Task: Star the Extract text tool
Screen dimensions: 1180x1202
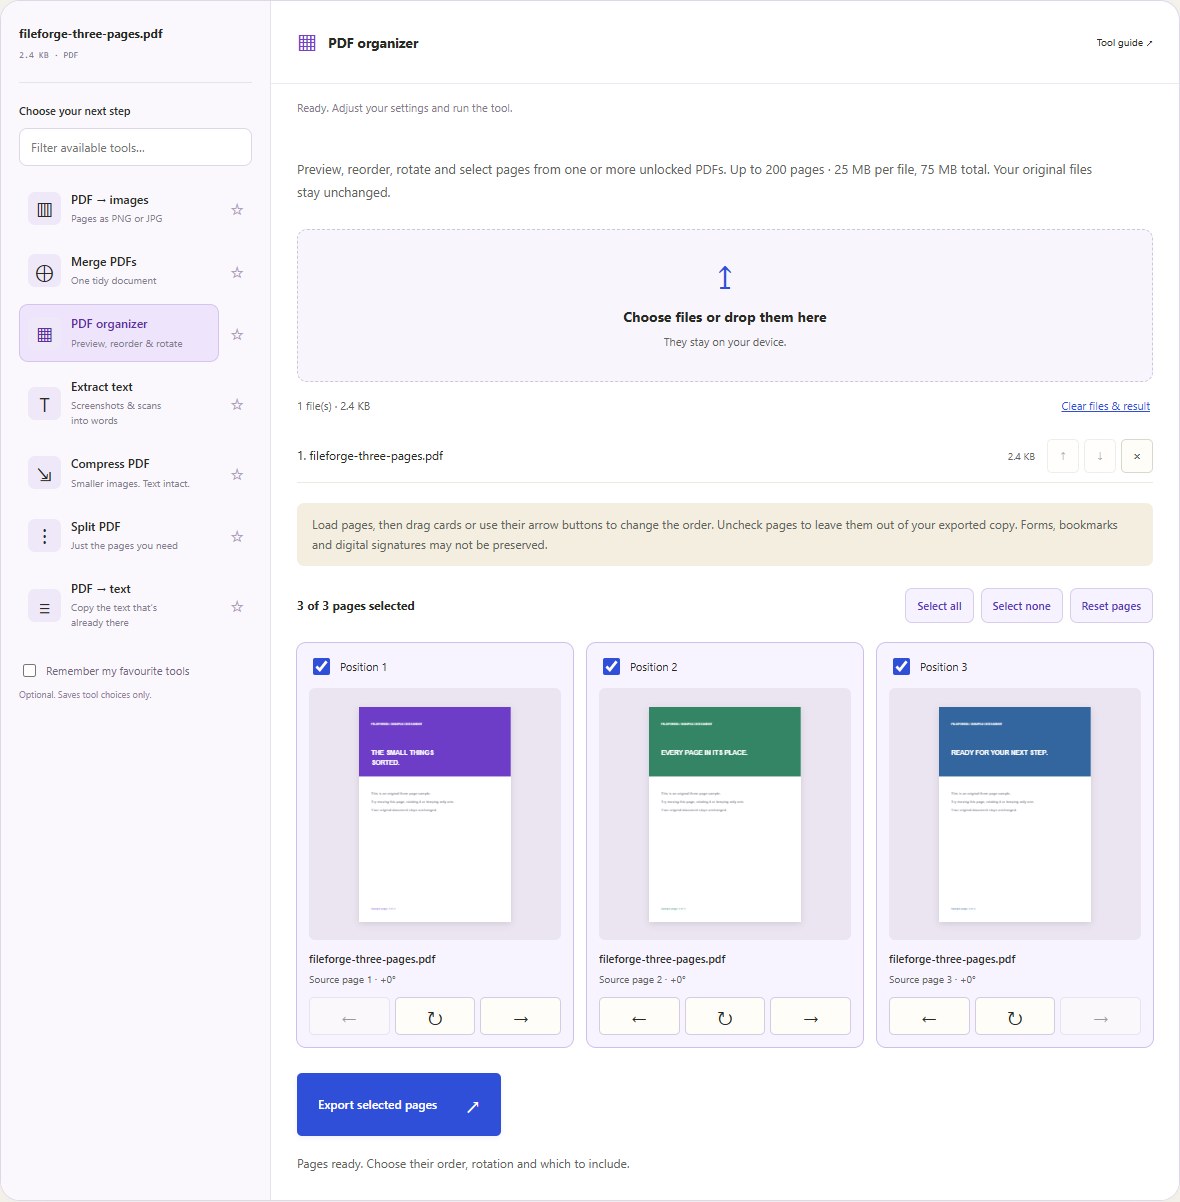Action: 237,404
